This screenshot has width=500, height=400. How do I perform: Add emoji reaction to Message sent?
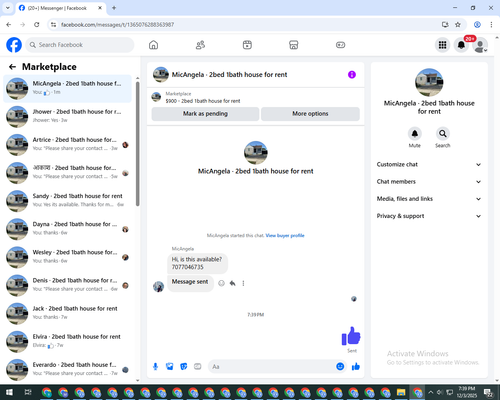[x=221, y=283]
